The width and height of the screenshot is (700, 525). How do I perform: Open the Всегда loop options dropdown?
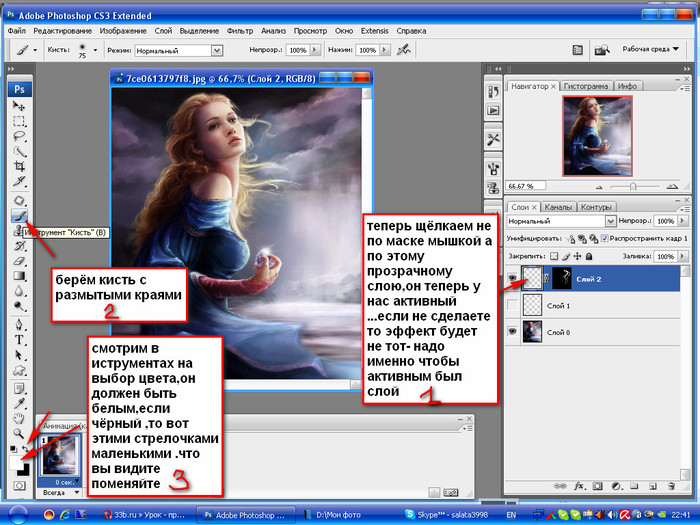tap(77, 492)
